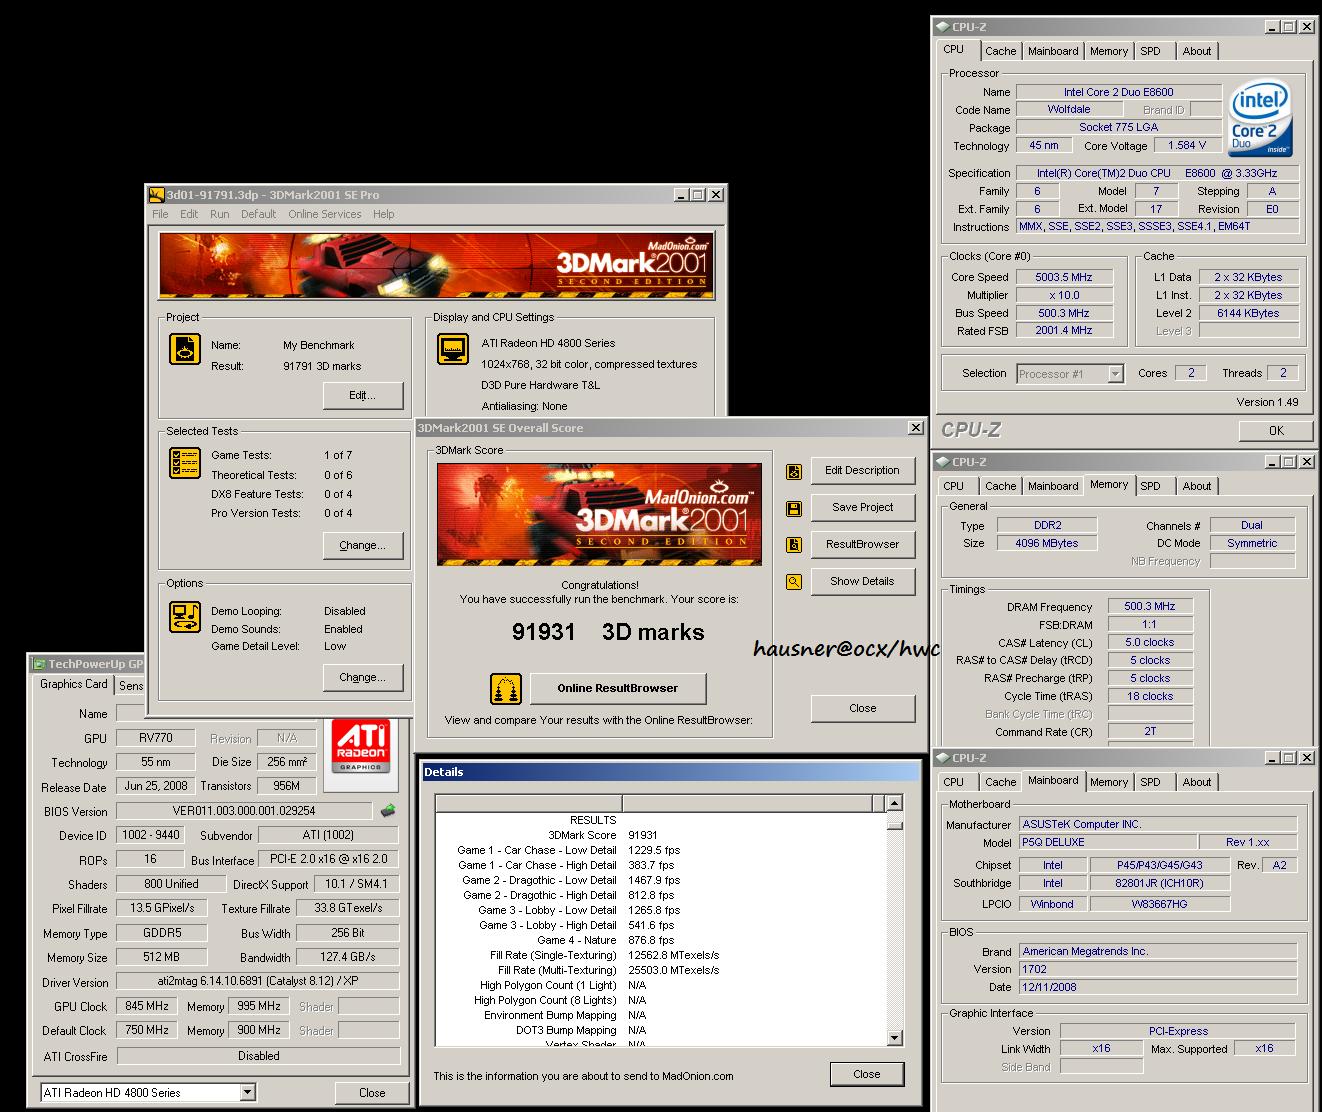Click the Save Project floppy disk icon

coord(794,509)
